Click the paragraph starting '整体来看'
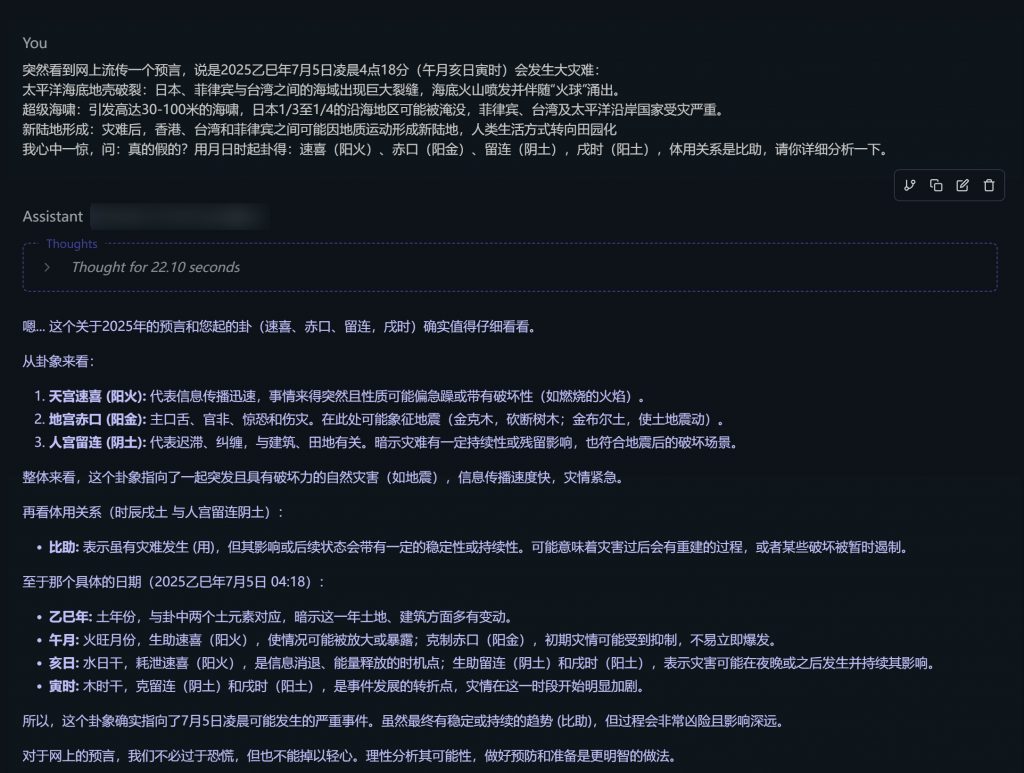 point(323,477)
